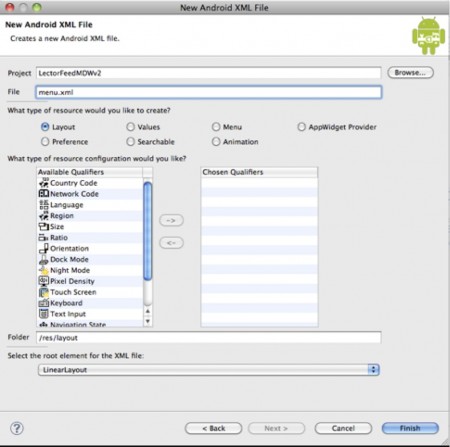Image resolution: width=450 pixels, height=447 pixels.
Task: Choose the Language qualifier icon
Action: (44, 204)
